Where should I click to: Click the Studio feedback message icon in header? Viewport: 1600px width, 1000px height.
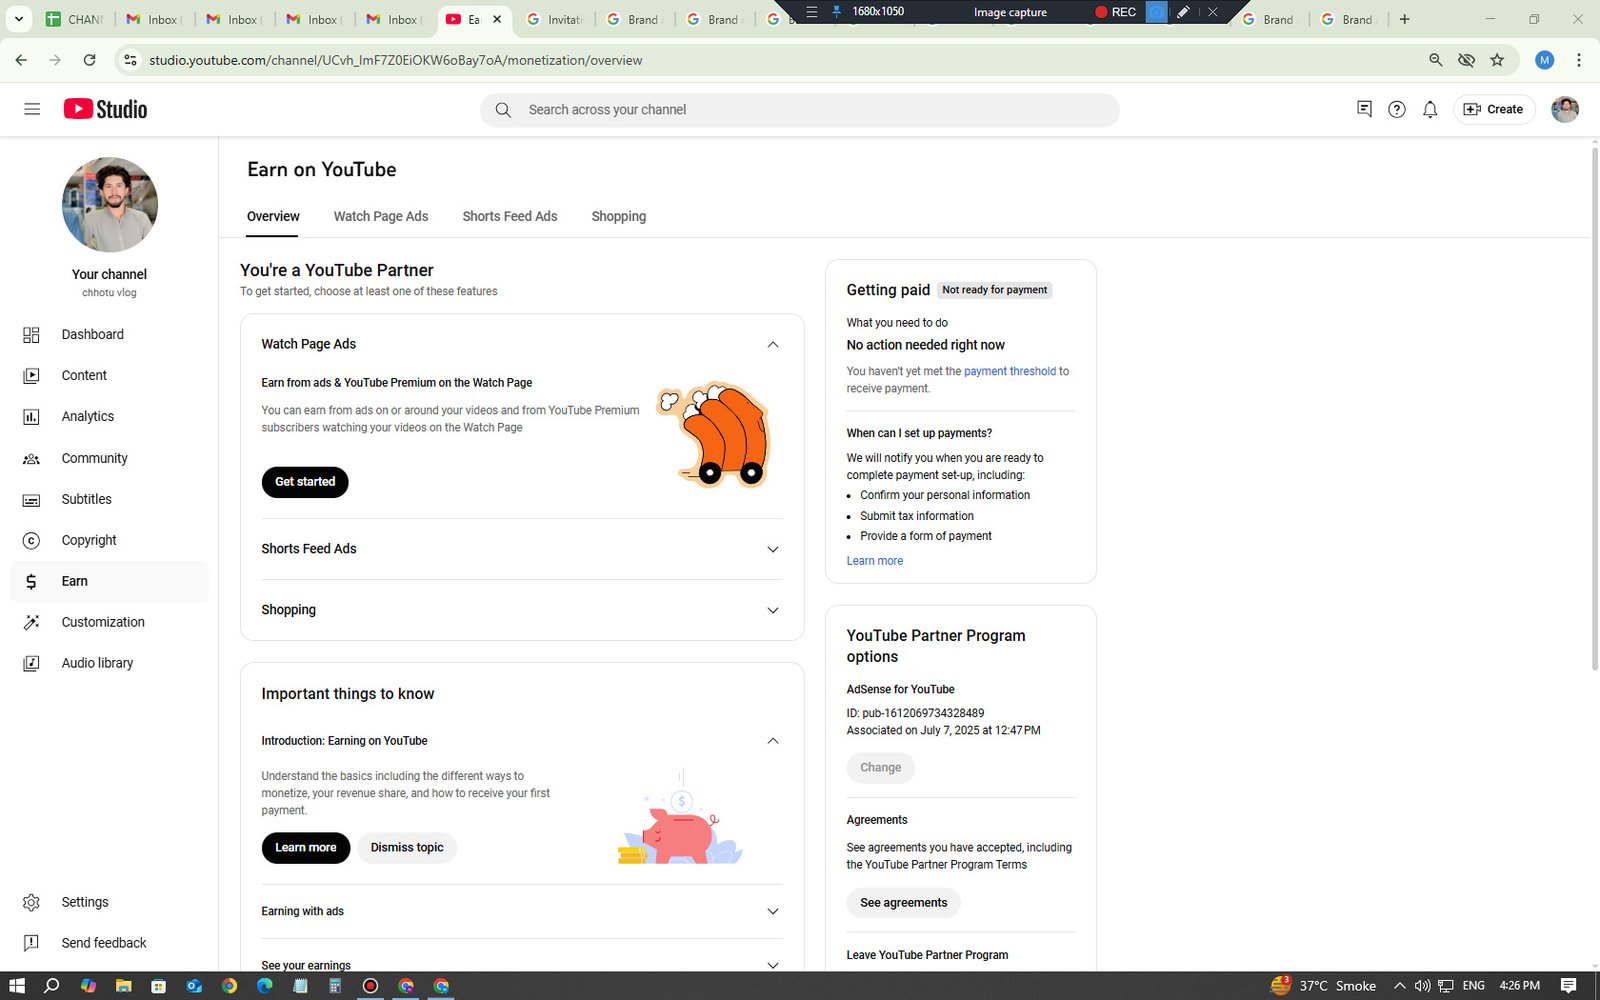point(1364,109)
